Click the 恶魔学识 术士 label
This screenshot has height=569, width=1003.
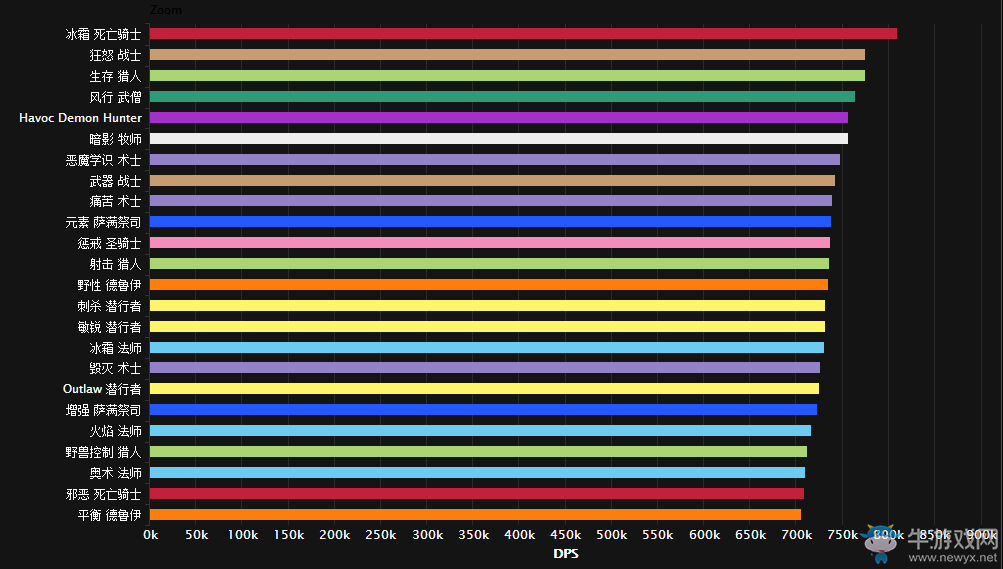[103, 160]
